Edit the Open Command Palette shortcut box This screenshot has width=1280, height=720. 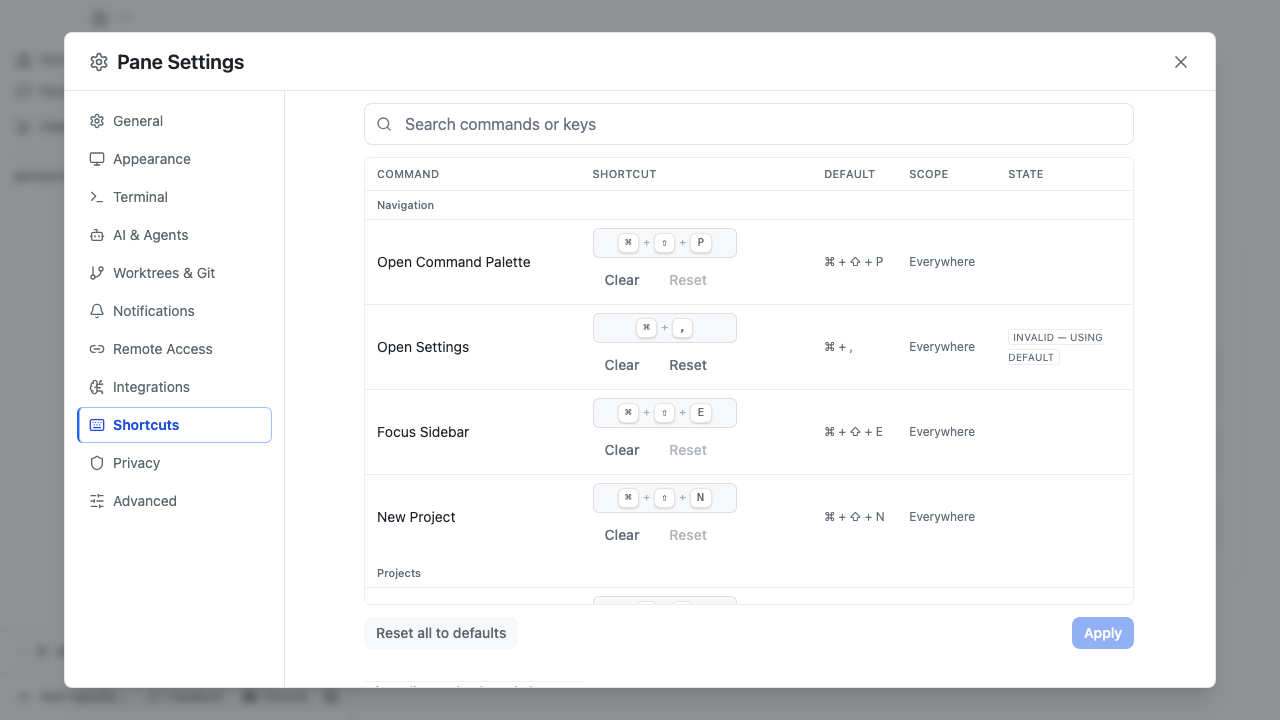tap(665, 243)
